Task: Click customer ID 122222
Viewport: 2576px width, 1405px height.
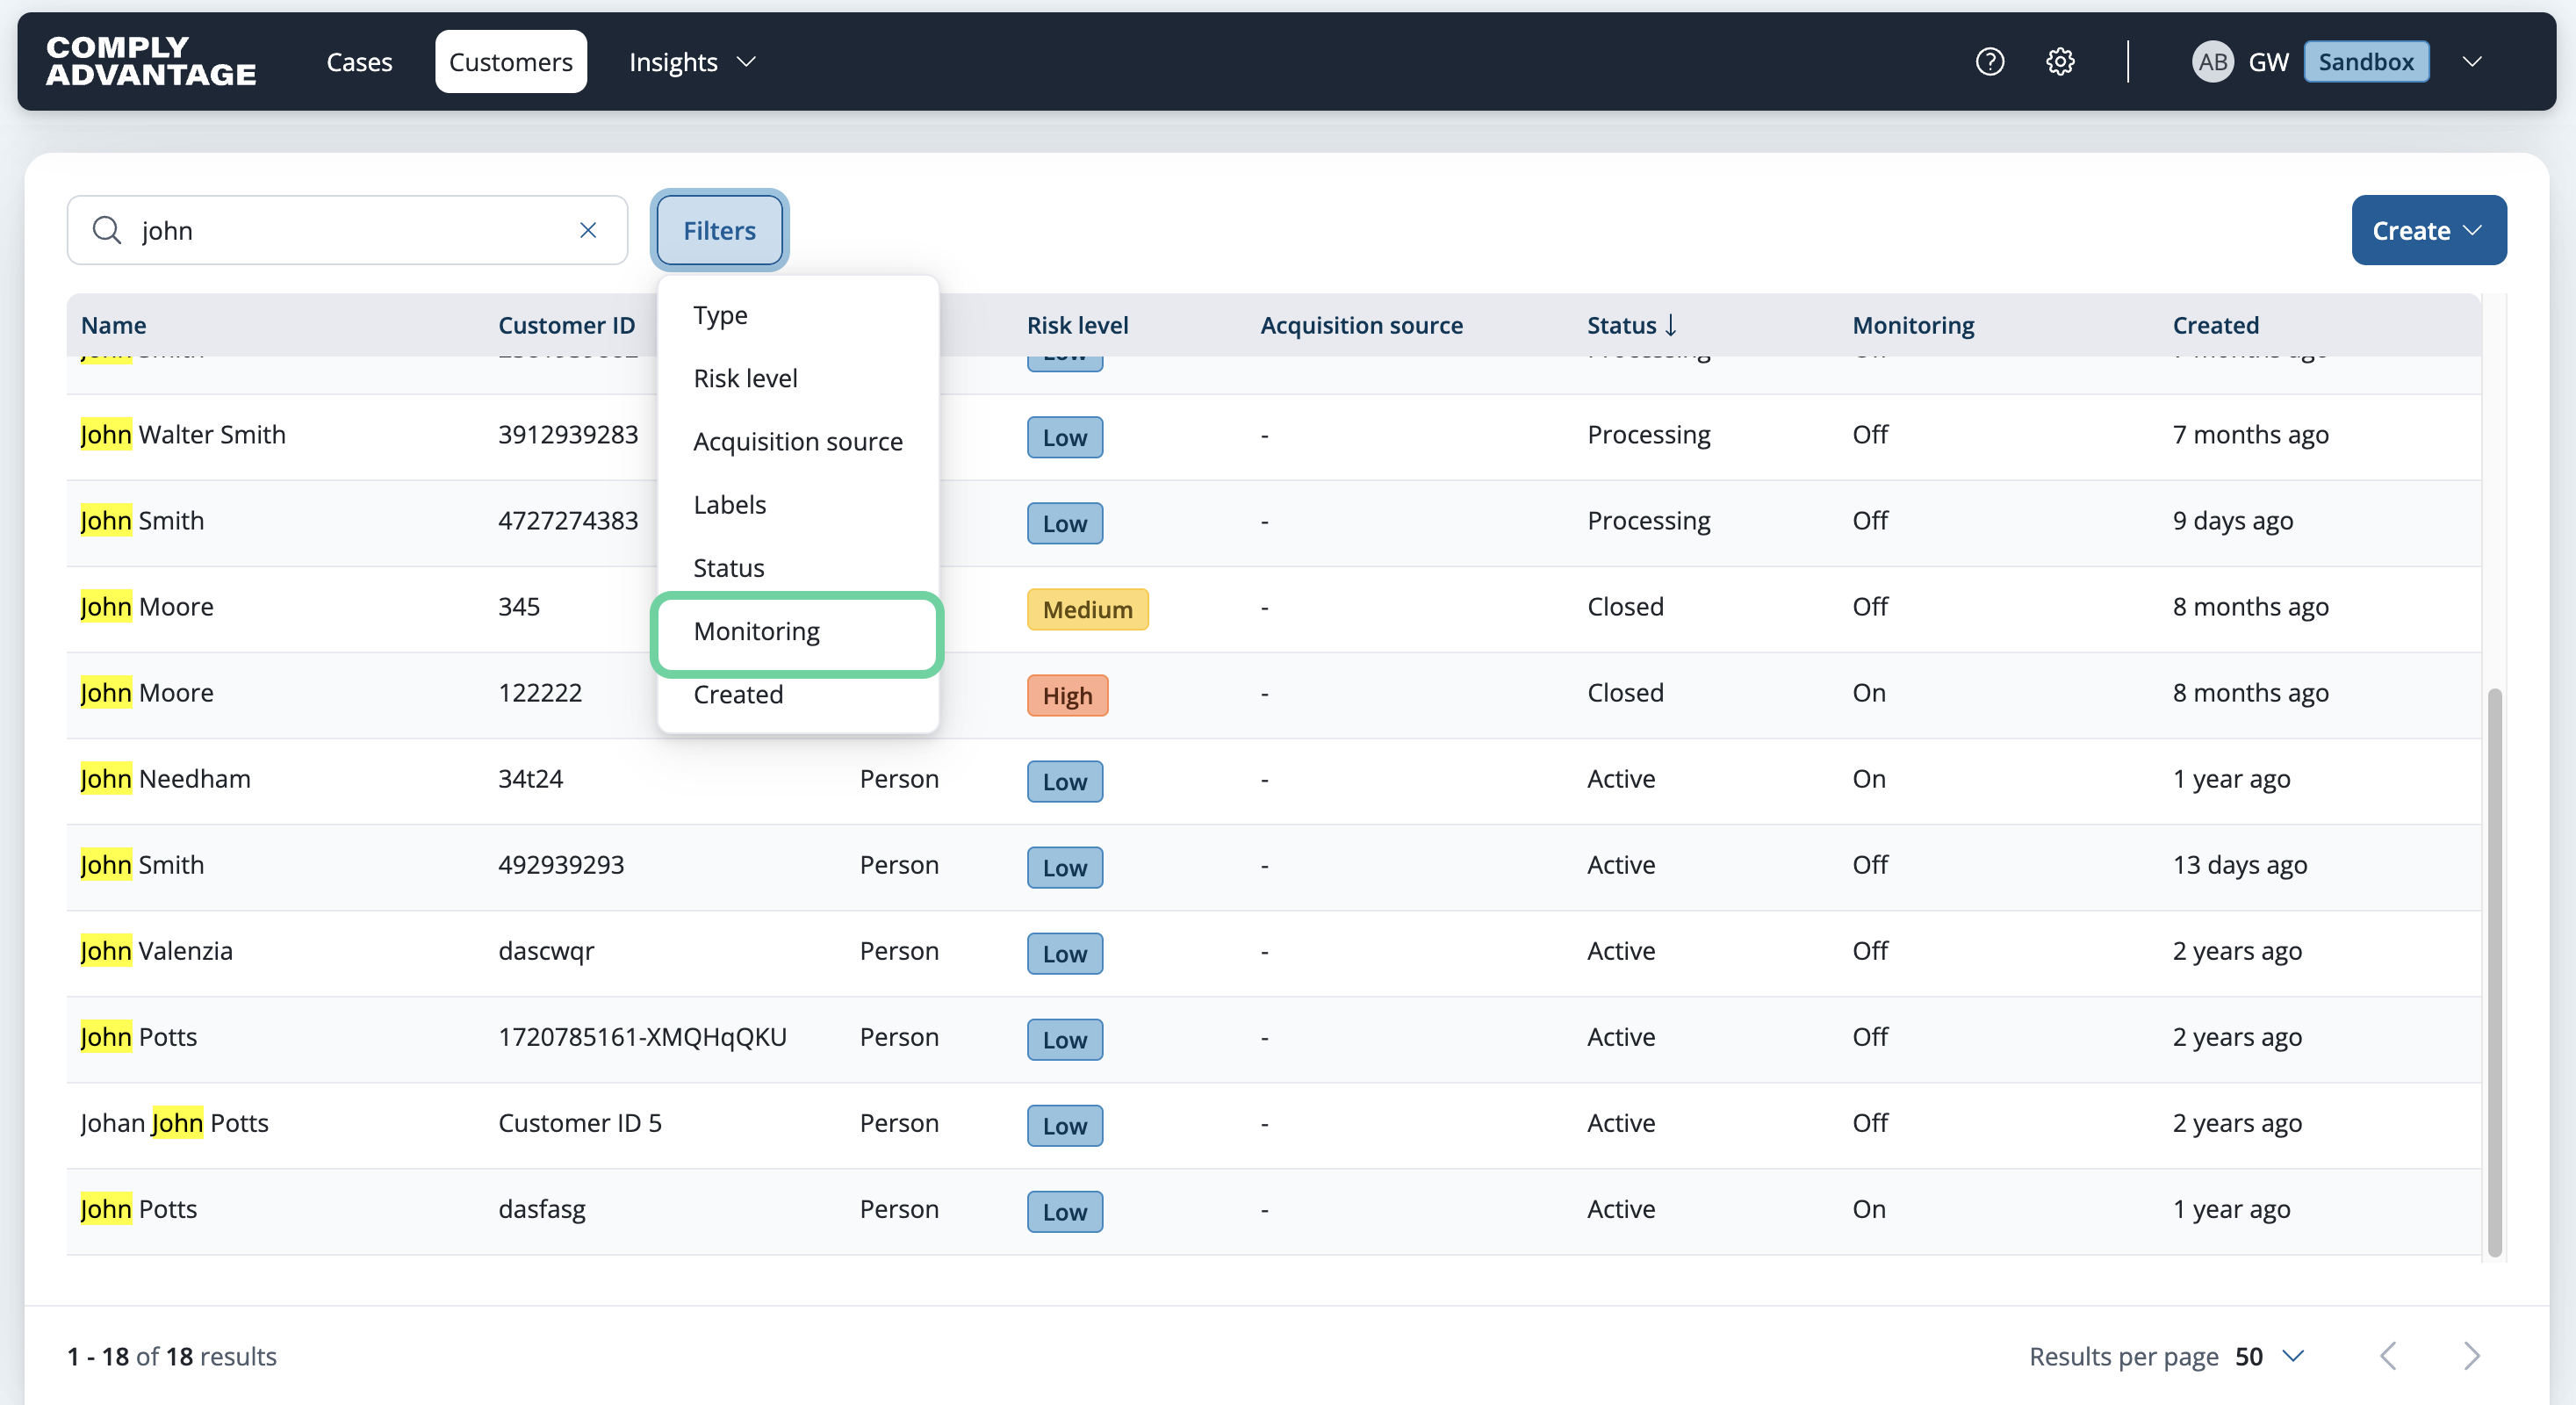Action: click(540, 693)
